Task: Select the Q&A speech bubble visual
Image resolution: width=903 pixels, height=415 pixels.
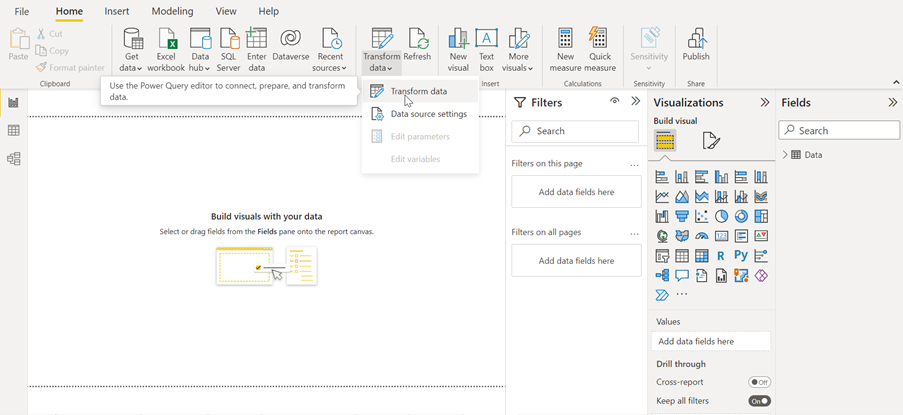Action: [x=682, y=275]
